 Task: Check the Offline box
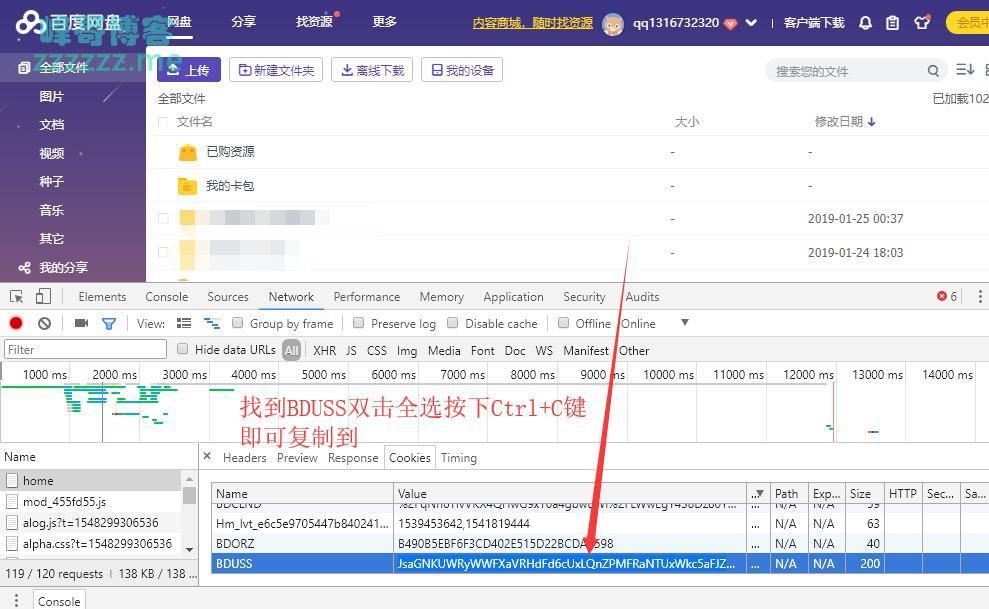pyautogui.click(x=564, y=323)
